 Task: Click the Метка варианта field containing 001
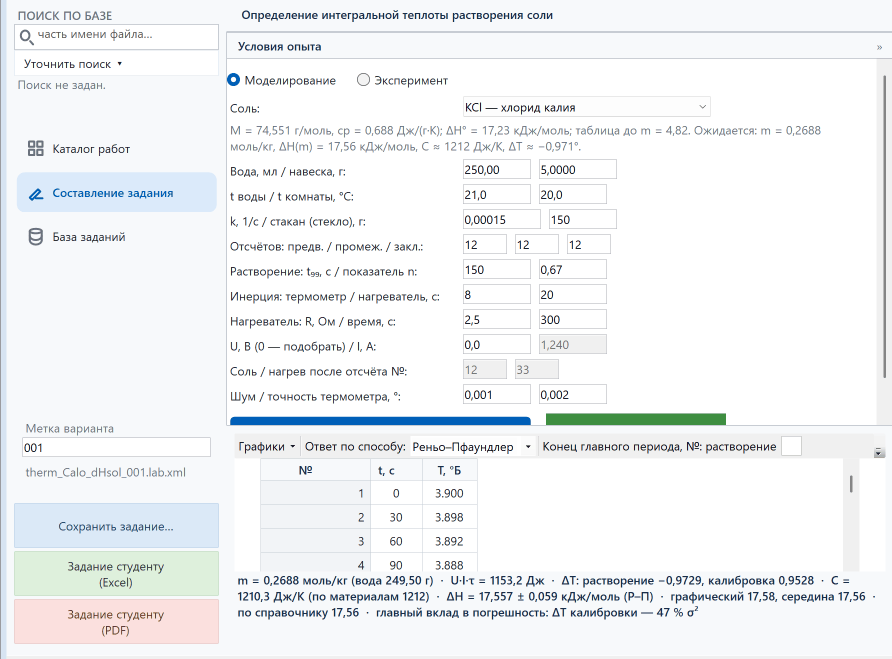coord(117,447)
